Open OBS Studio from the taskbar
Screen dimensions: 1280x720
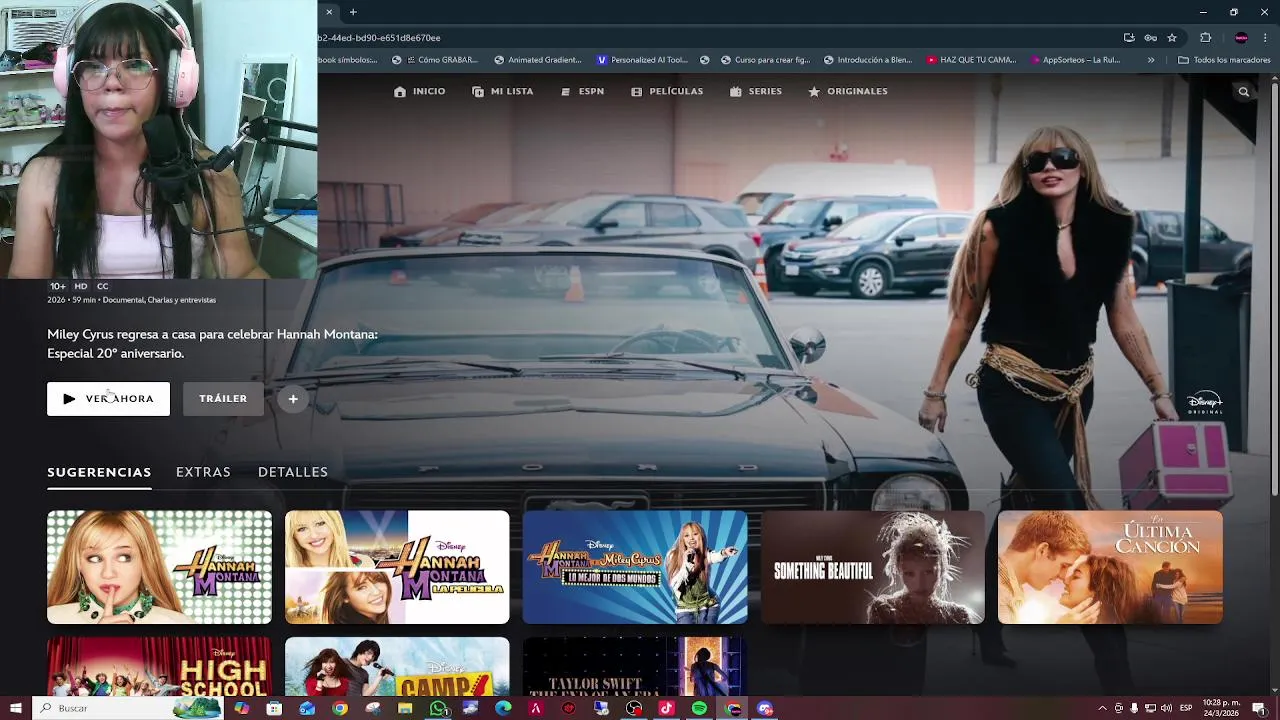click(634, 708)
